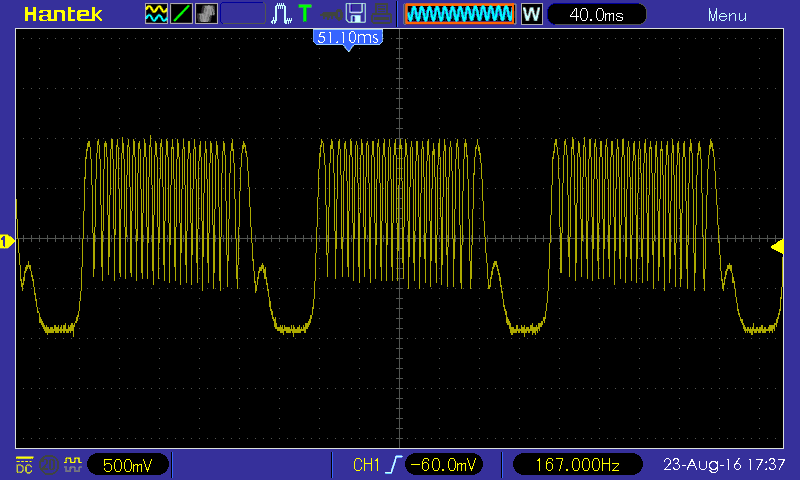Click the key lock icon
800x480 pixels.
[332, 15]
